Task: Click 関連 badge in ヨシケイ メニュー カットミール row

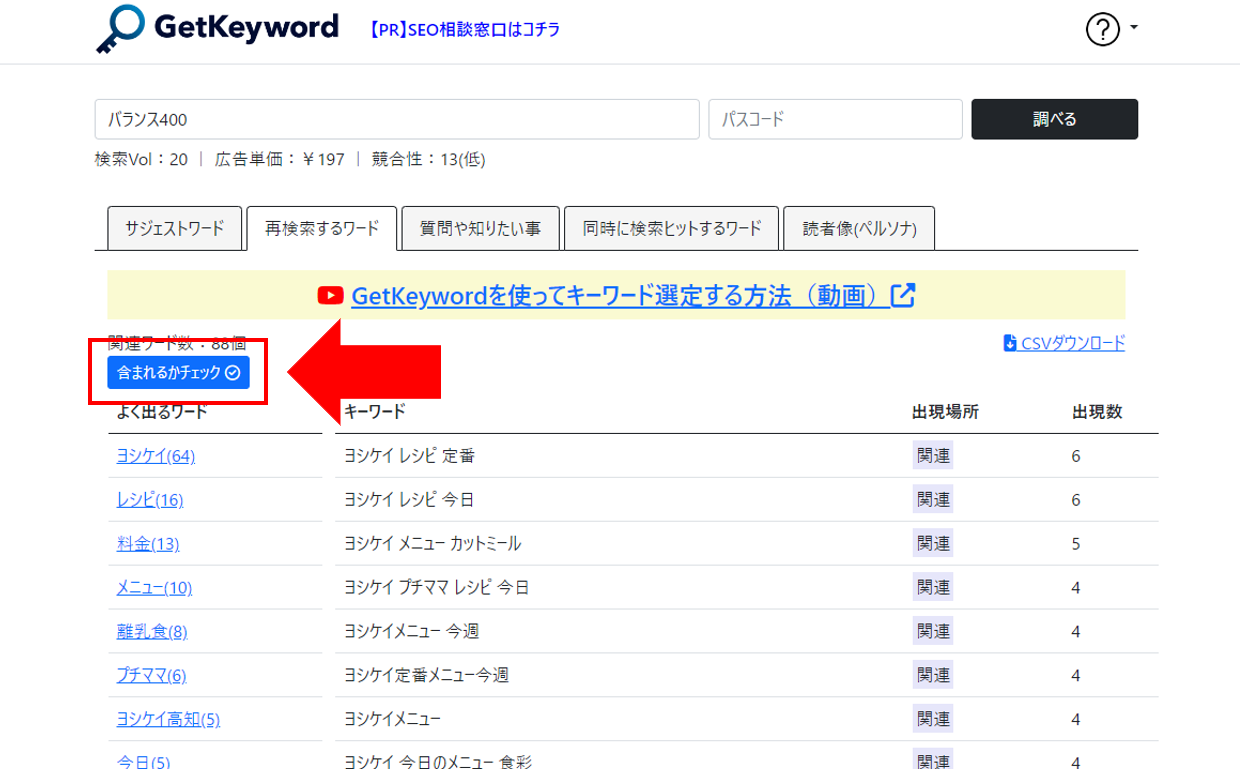Action: tap(933, 544)
